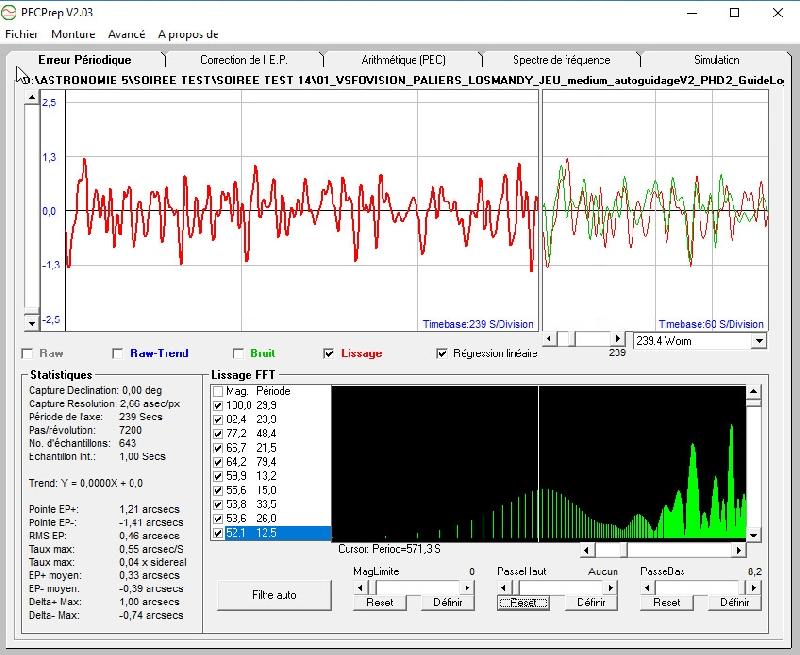Click the highlighted row with period 12,5
800x655 pixels.
coord(271,533)
